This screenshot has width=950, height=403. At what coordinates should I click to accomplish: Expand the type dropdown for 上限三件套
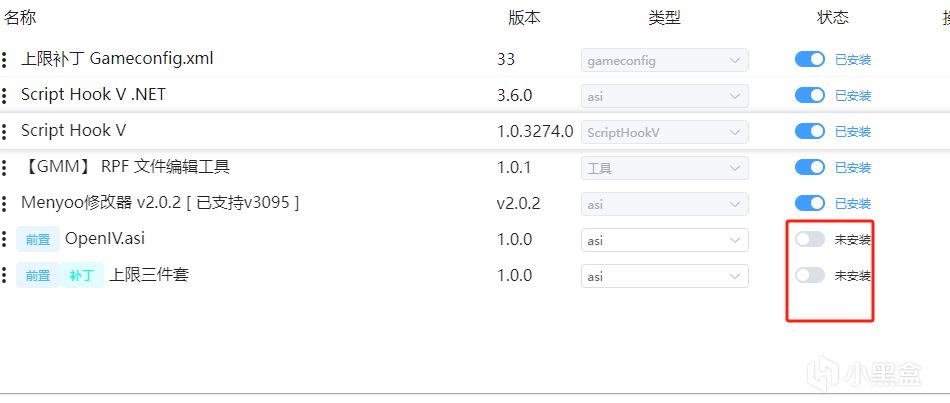[664, 276]
